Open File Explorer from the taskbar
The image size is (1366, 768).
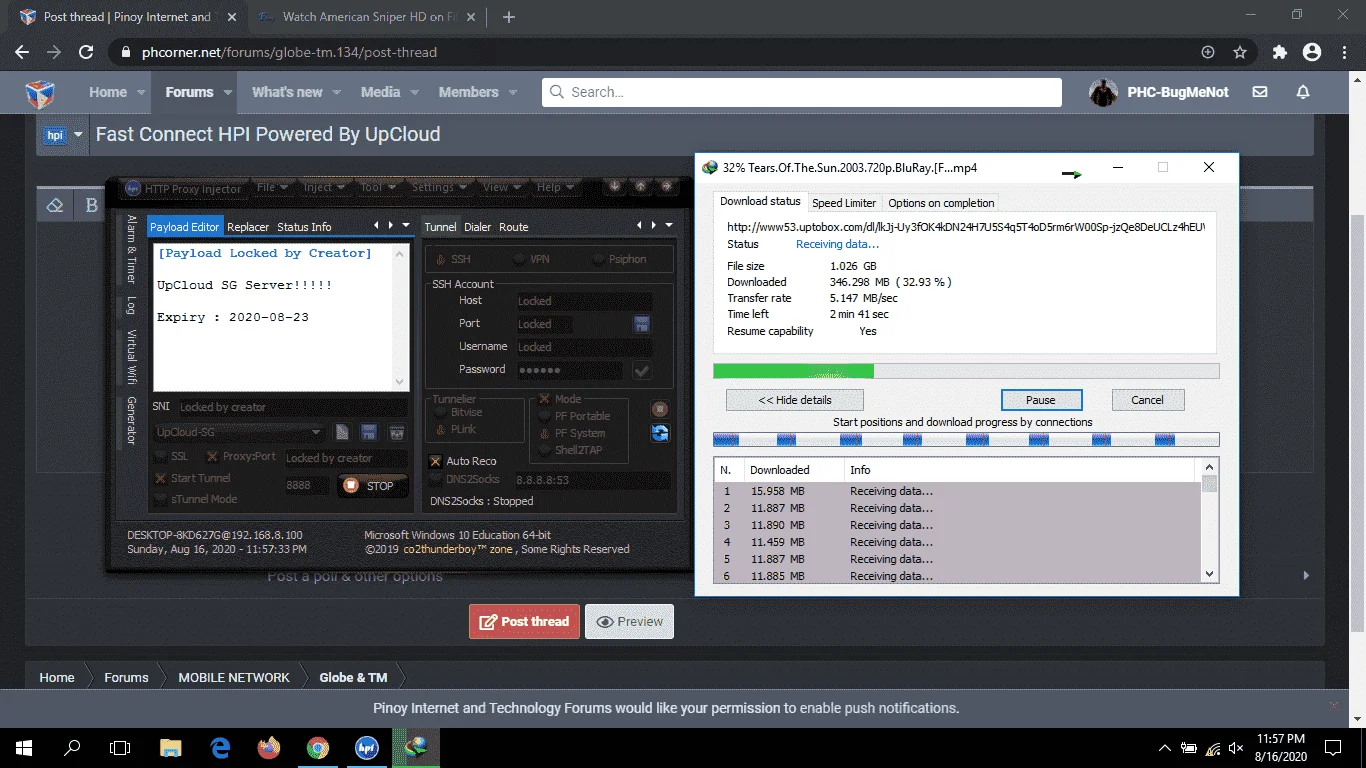171,747
